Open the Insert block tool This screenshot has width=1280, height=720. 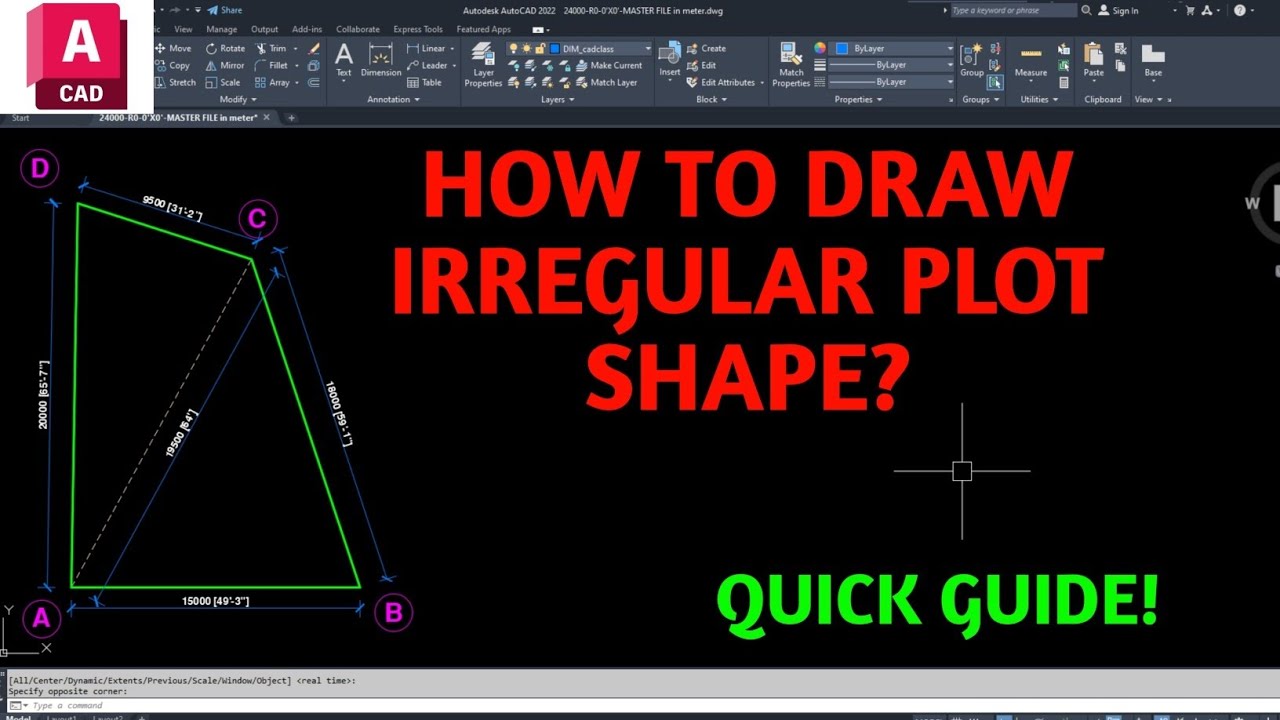tap(670, 60)
